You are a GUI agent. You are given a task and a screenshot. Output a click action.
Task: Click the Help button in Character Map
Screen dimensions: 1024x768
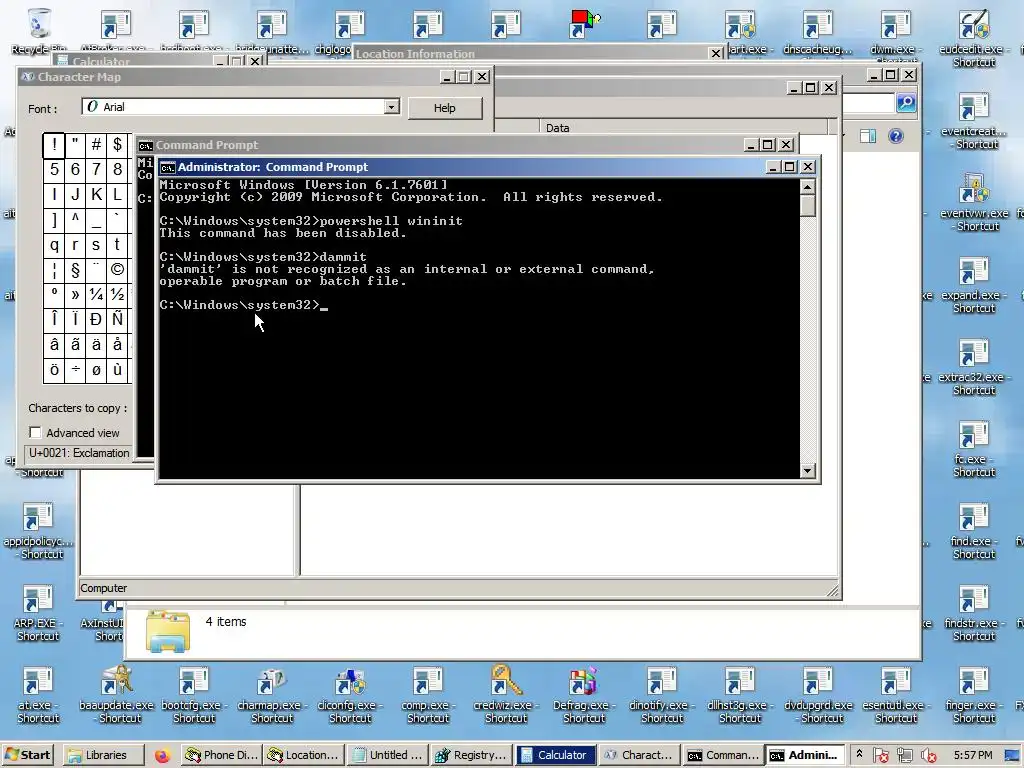pos(445,108)
